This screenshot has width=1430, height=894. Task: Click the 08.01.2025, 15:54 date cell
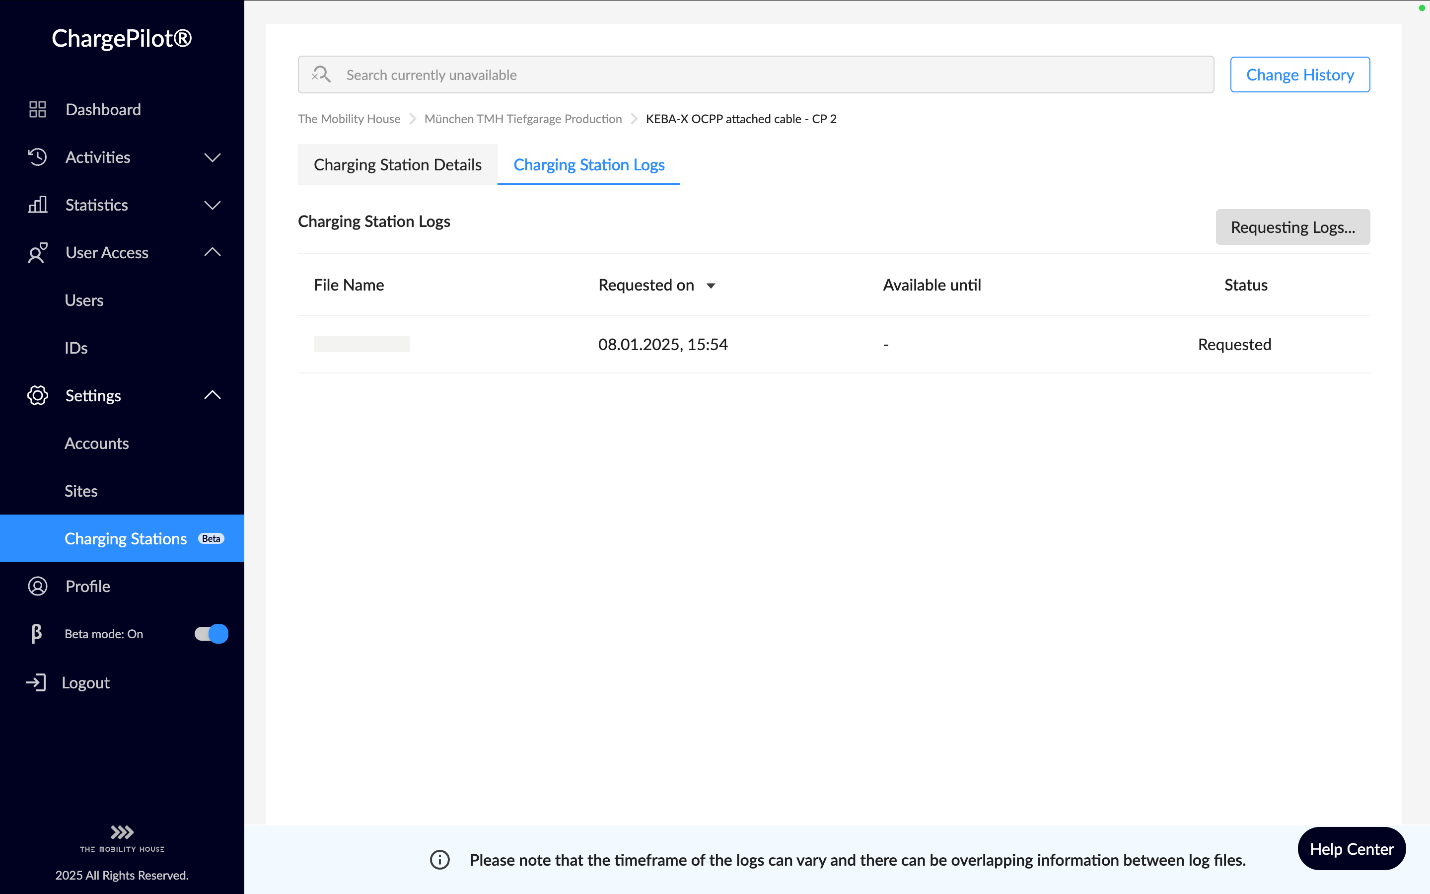click(663, 344)
